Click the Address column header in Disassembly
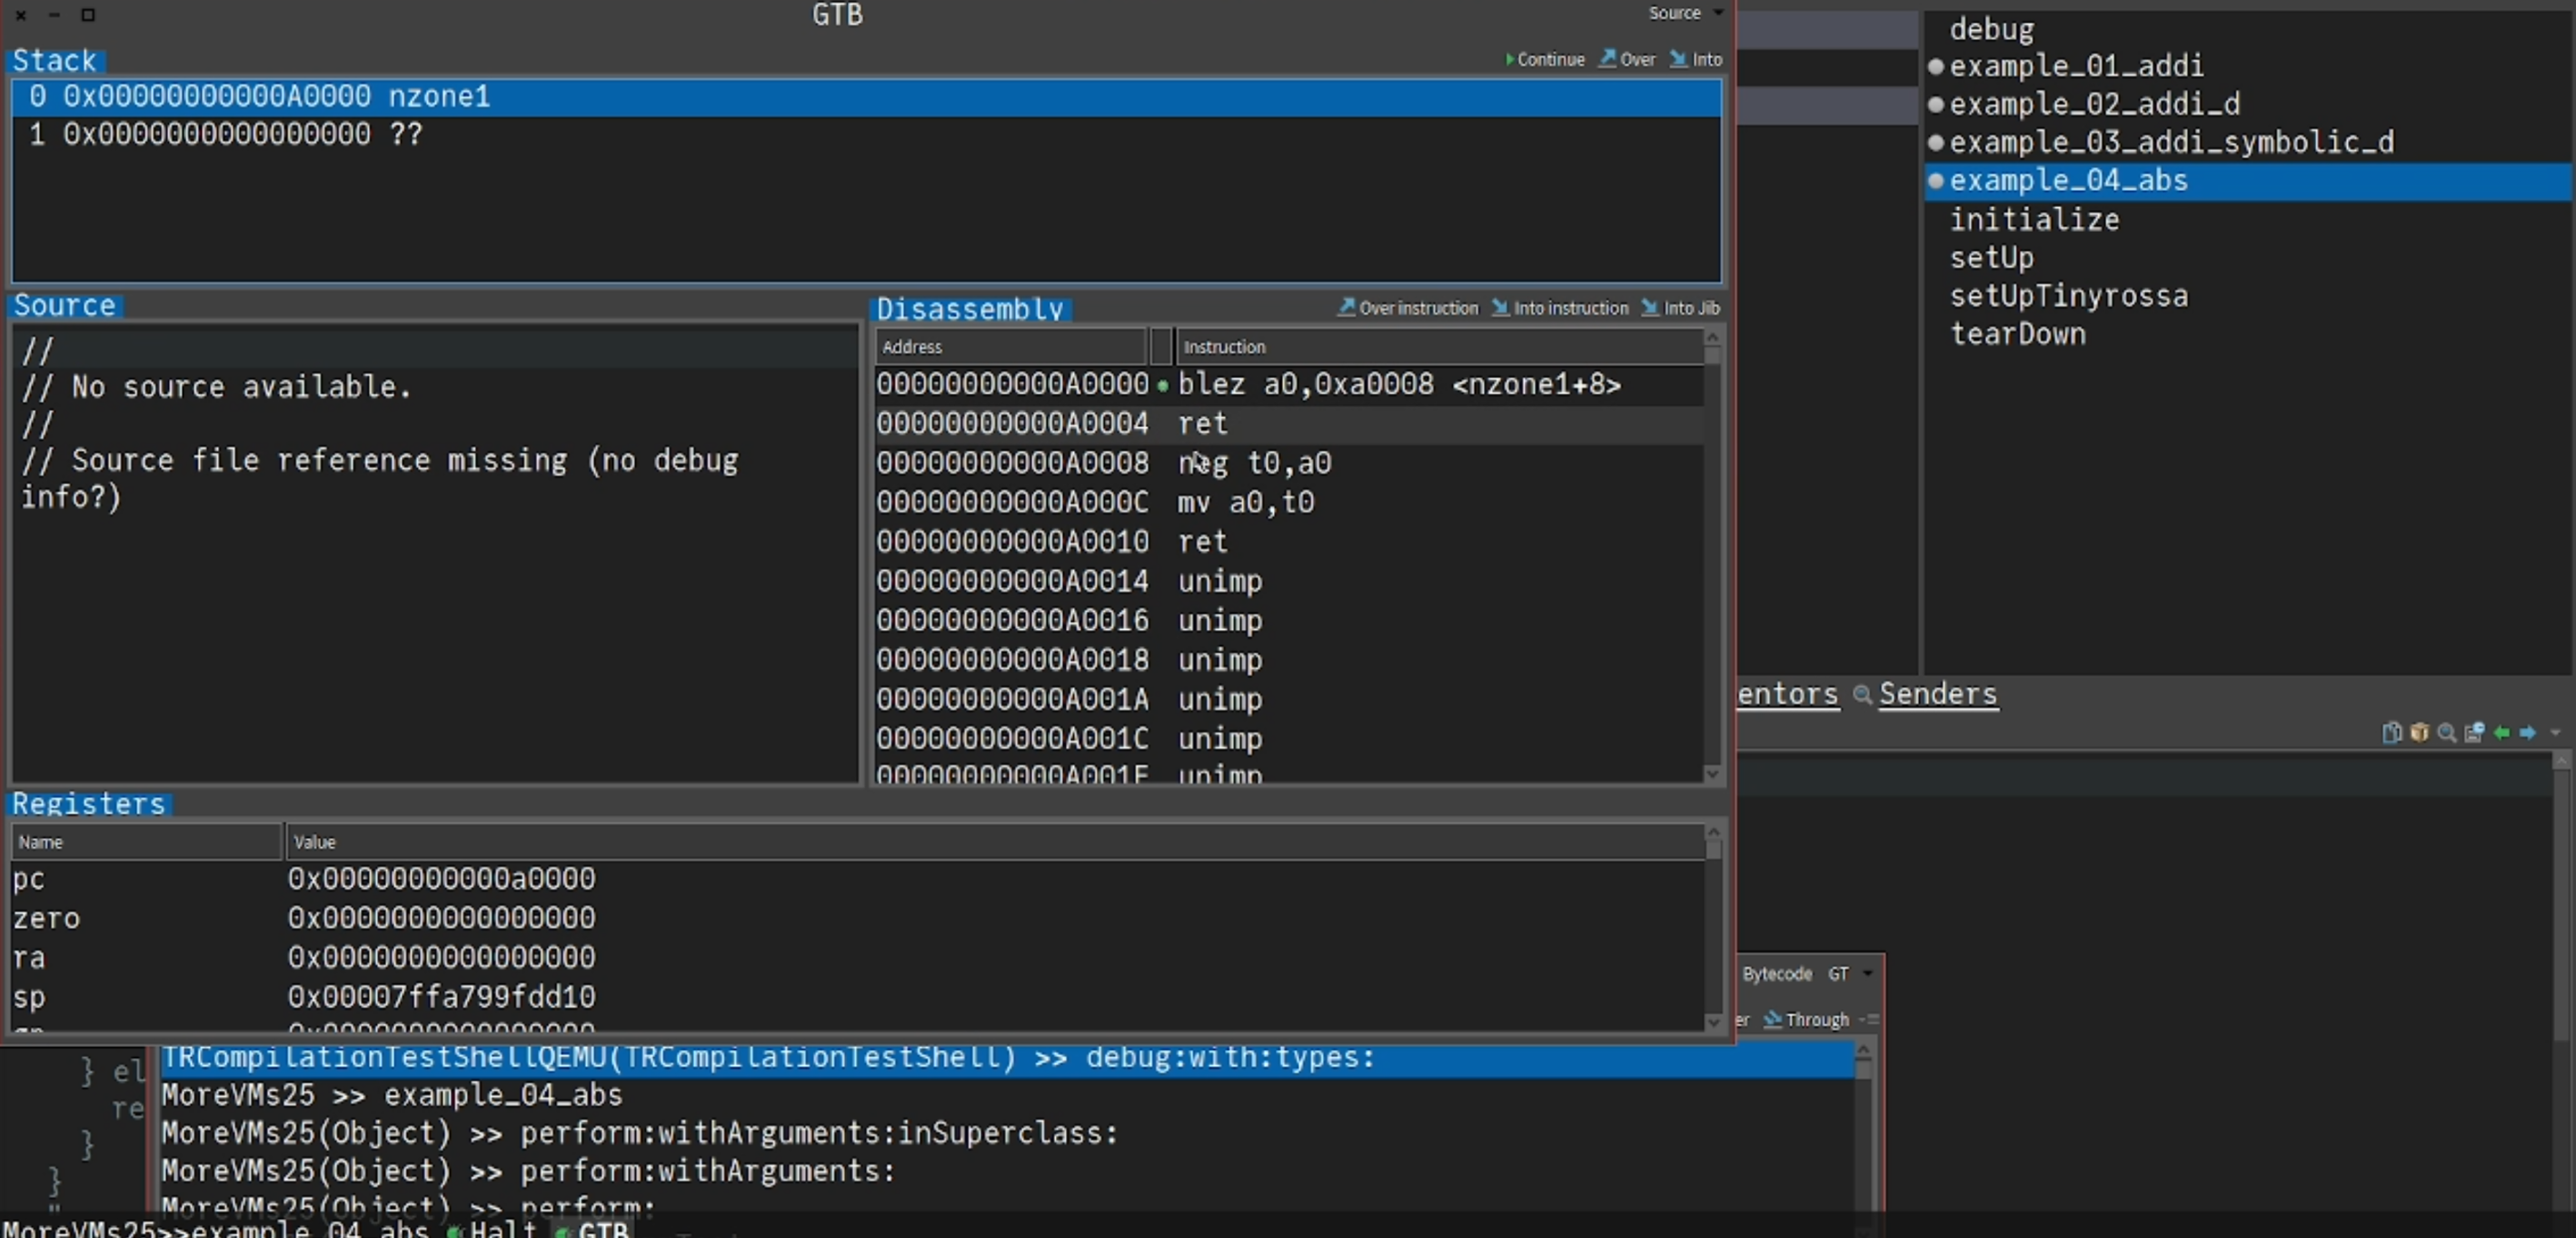This screenshot has height=1238, width=2576. [x=1010, y=347]
